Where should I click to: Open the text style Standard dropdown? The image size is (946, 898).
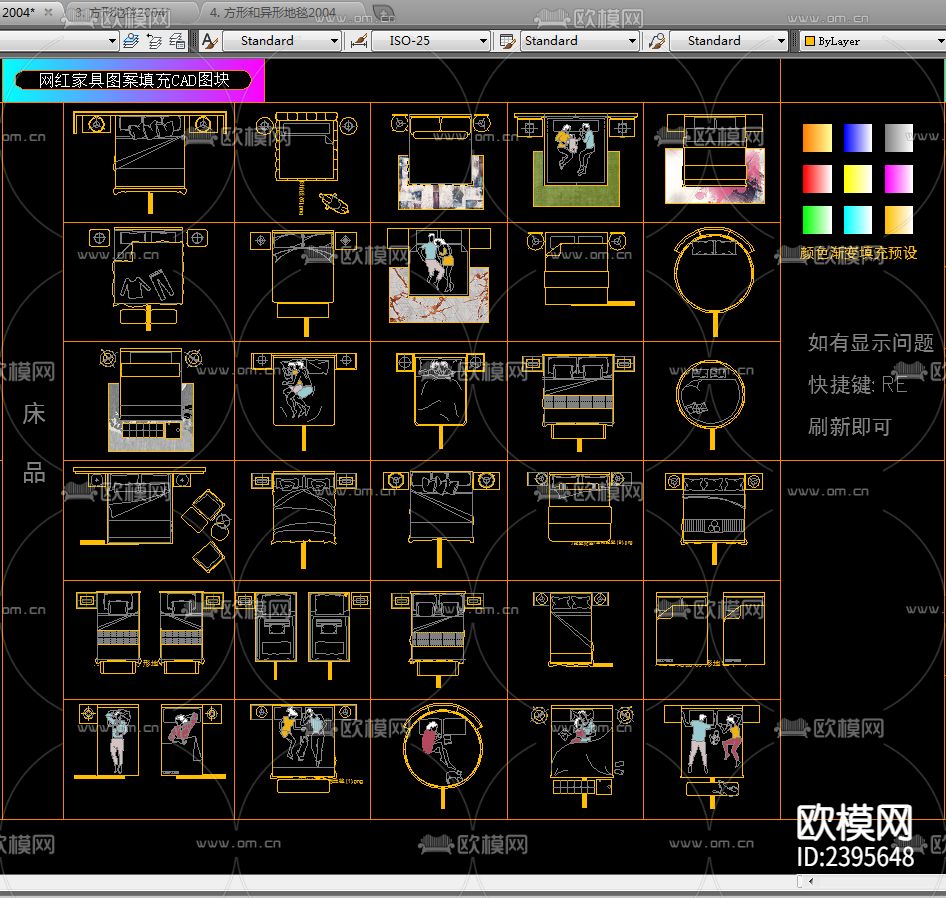pos(281,41)
